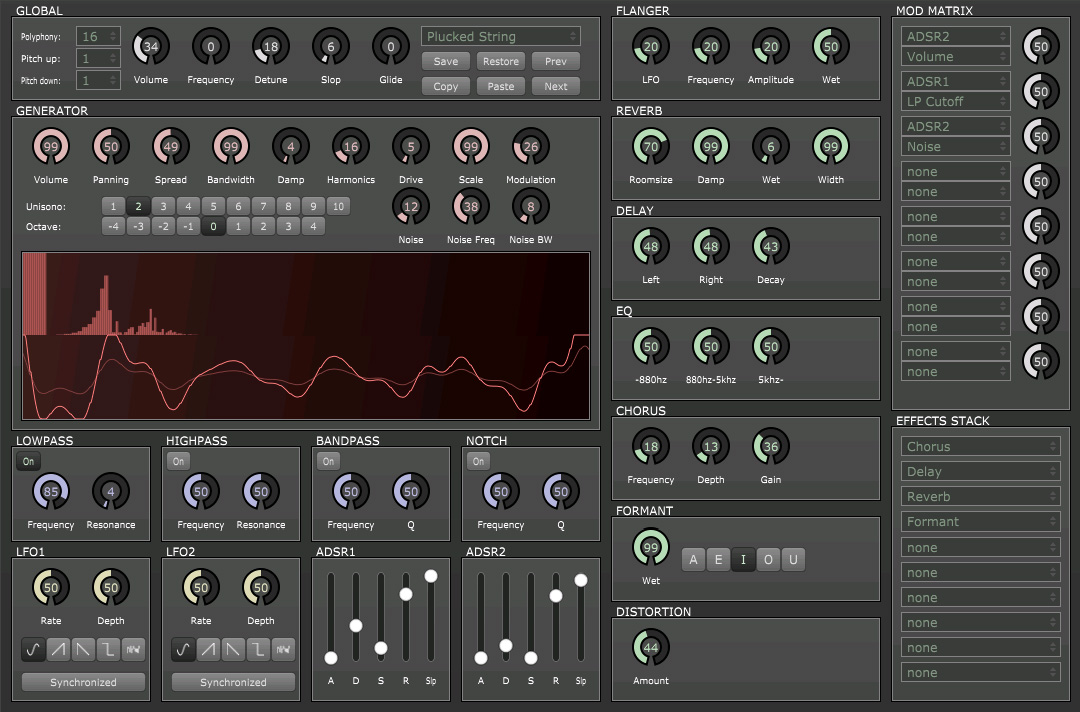Select LFO2 sine waveform icon

tap(183, 649)
